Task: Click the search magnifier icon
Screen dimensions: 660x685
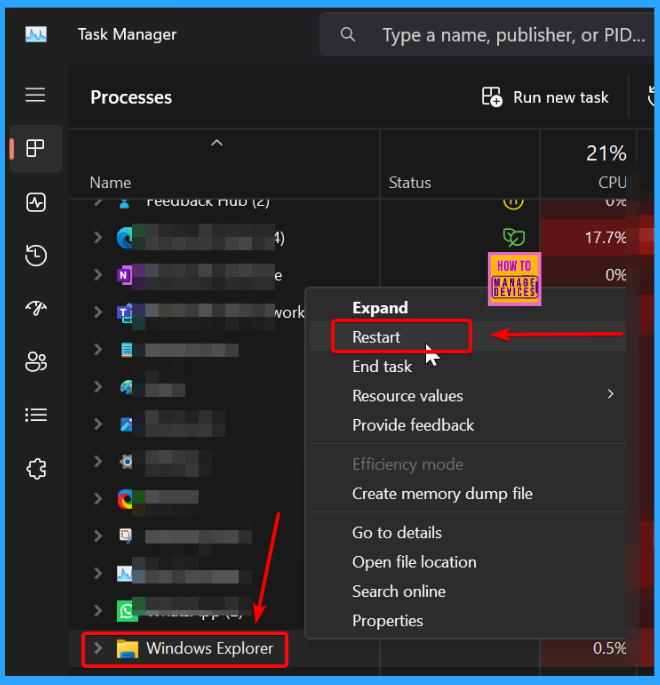Action: [348, 34]
